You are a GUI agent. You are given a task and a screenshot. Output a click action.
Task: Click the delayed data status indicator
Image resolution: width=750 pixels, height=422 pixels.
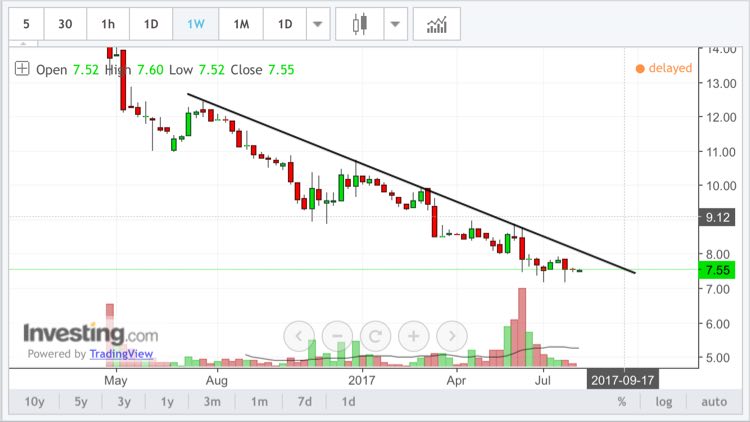click(x=663, y=68)
